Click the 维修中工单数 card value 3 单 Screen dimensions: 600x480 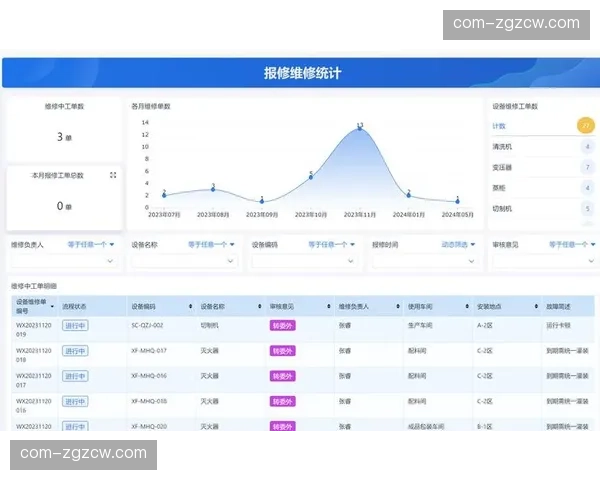(x=64, y=137)
